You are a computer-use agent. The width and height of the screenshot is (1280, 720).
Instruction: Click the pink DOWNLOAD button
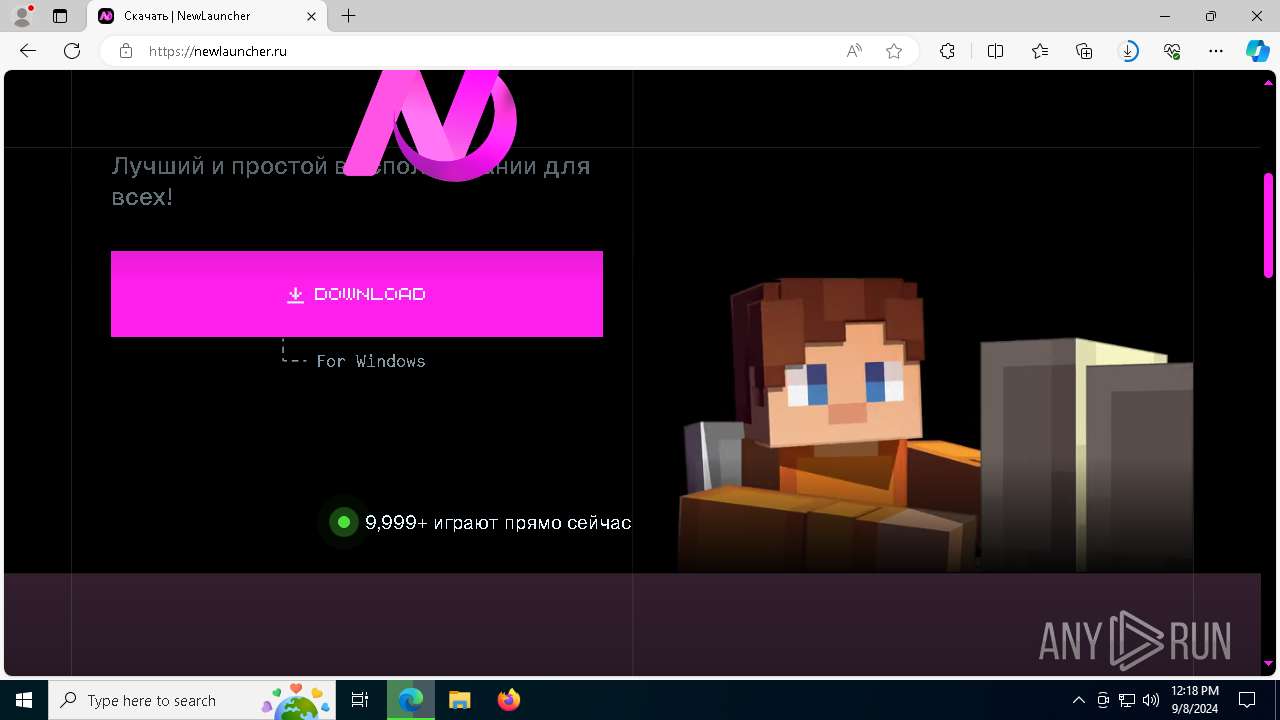tap(357, 294)
